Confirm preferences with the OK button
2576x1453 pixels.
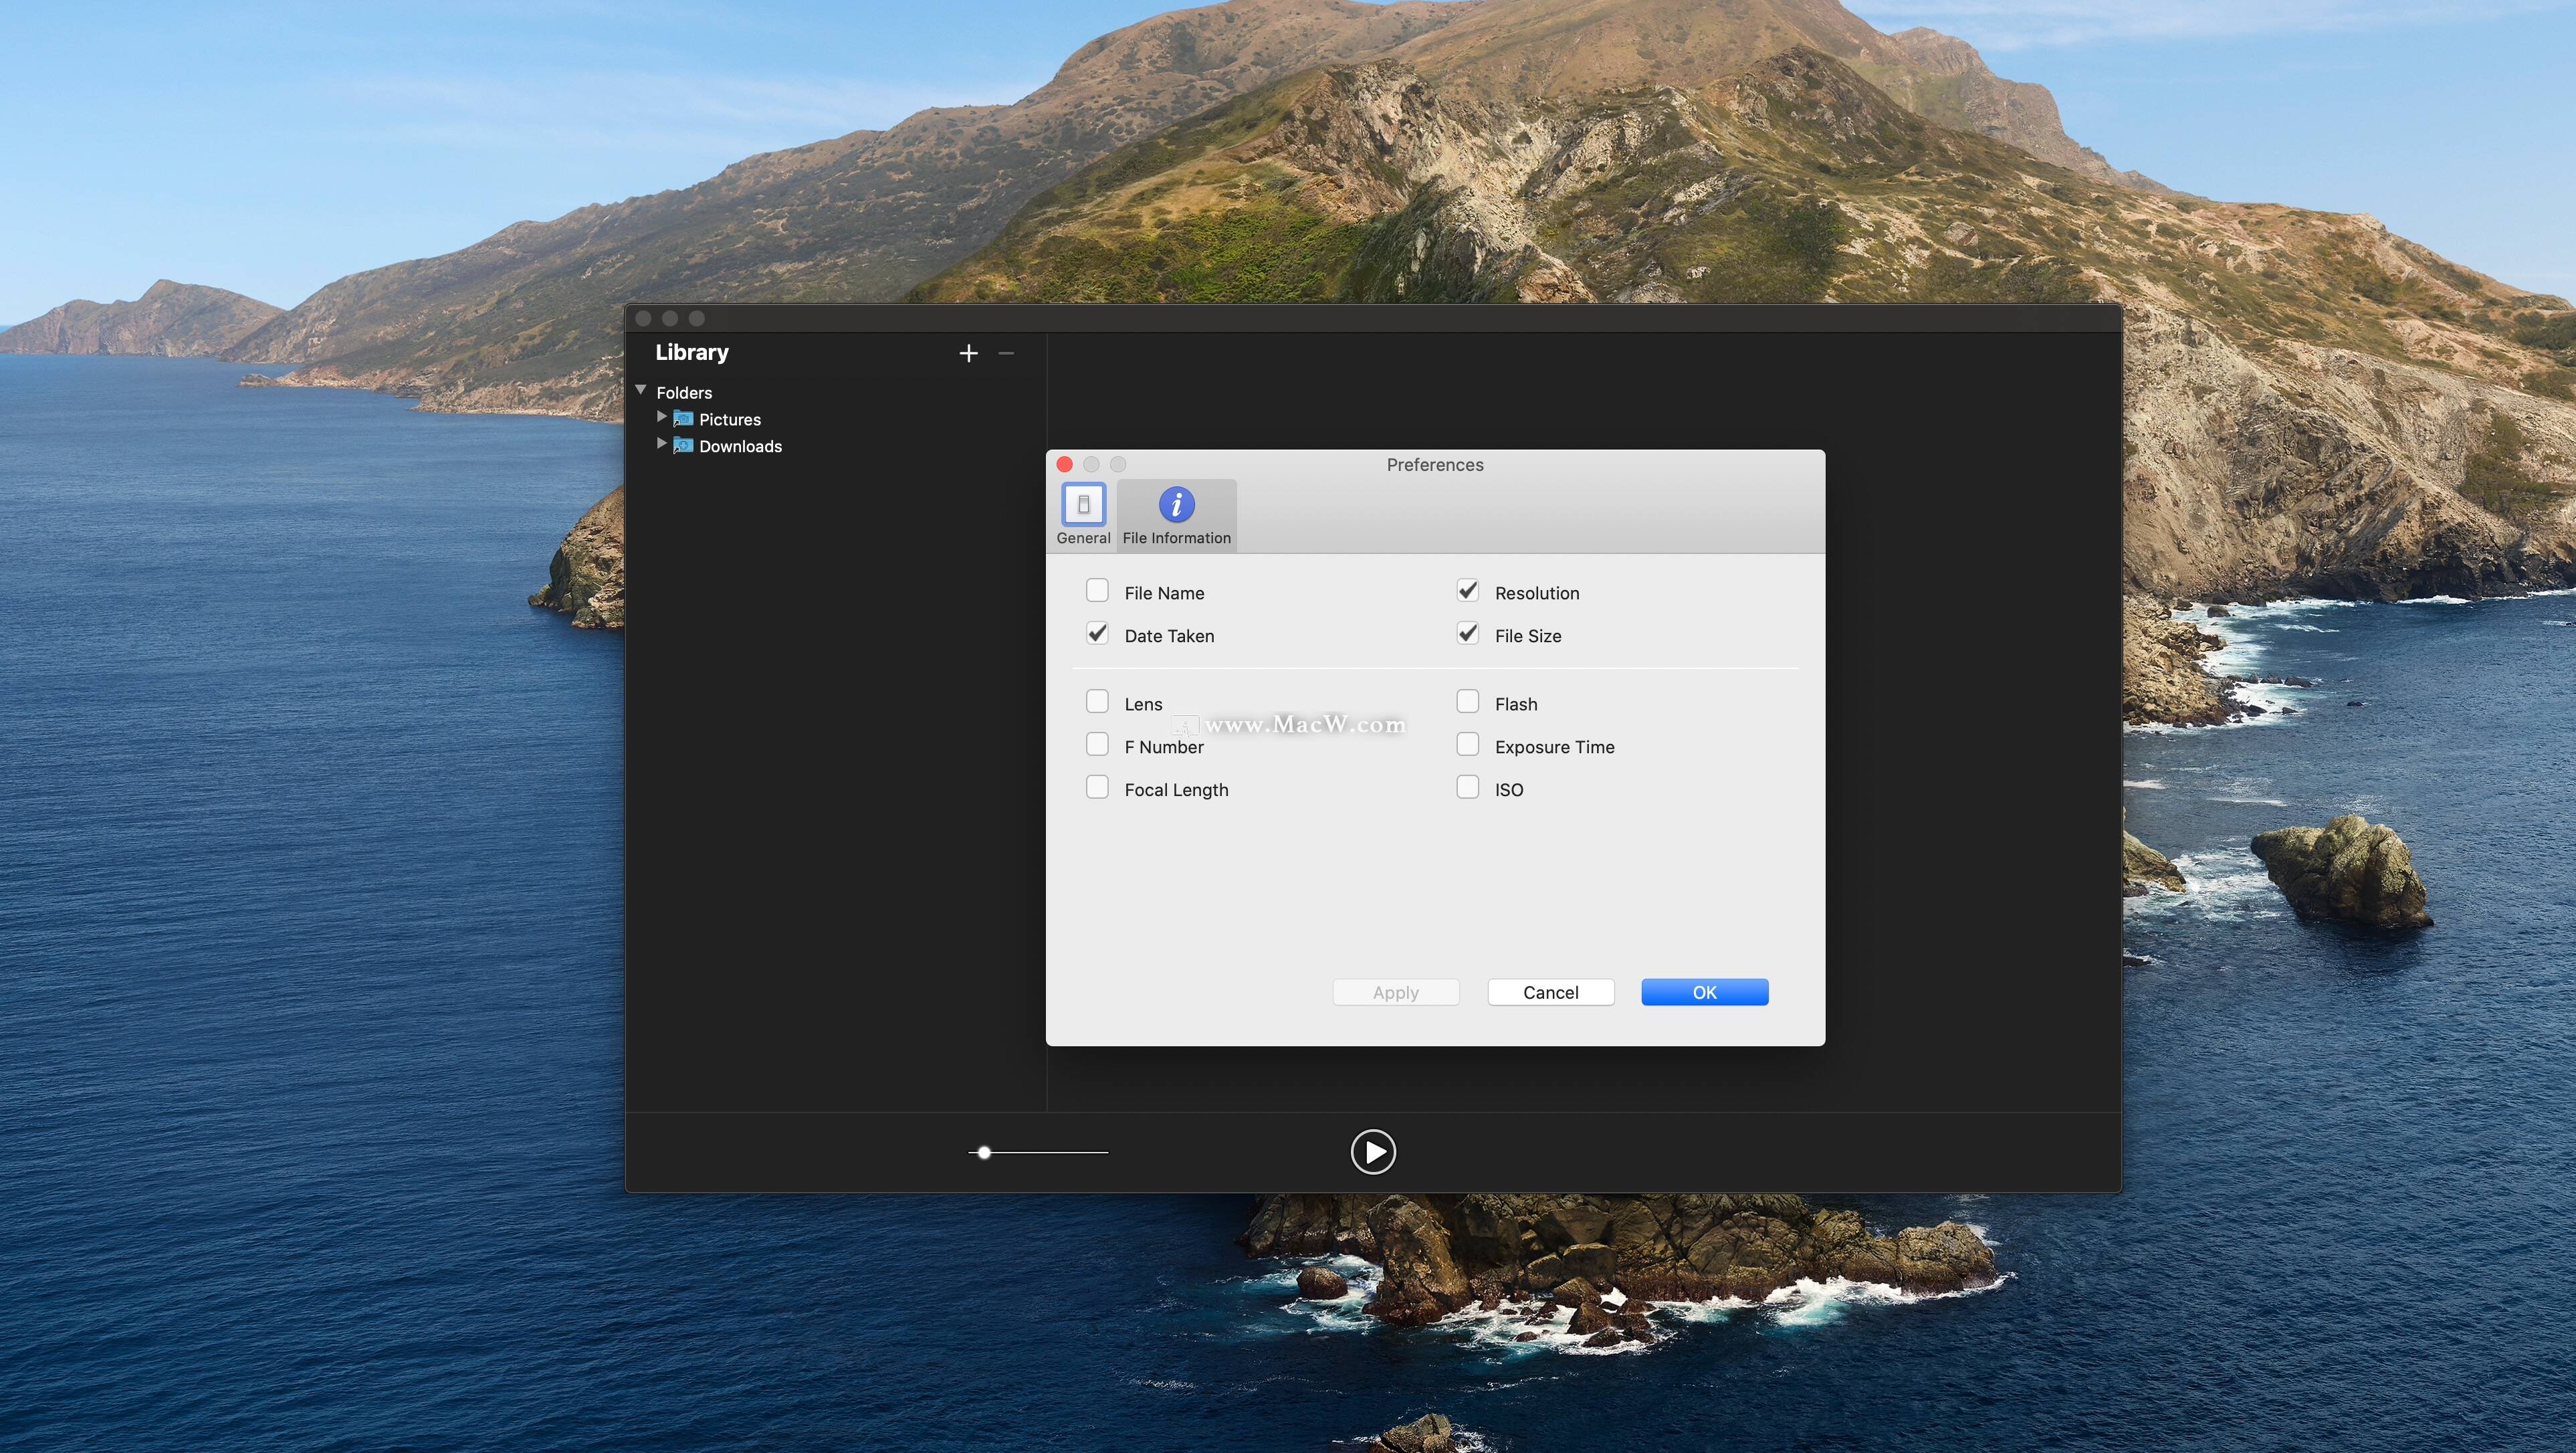point(1704,992)
